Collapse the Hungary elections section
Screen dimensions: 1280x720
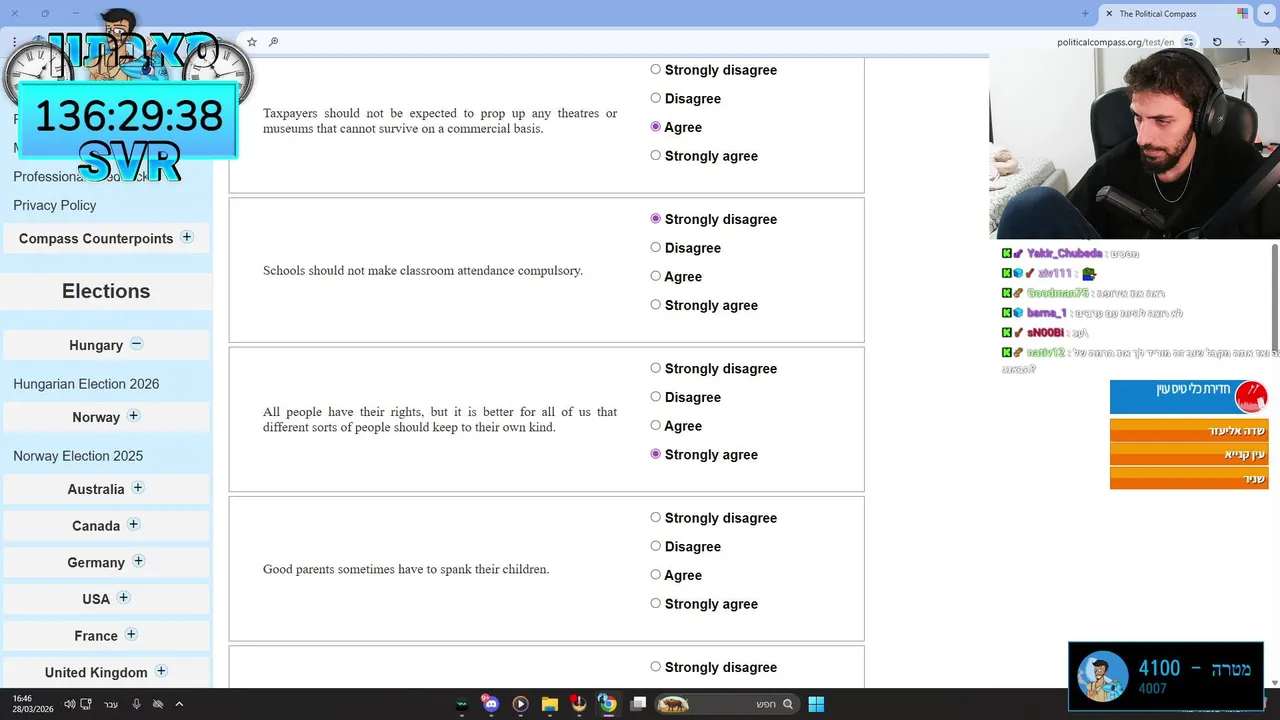point(137,344)
